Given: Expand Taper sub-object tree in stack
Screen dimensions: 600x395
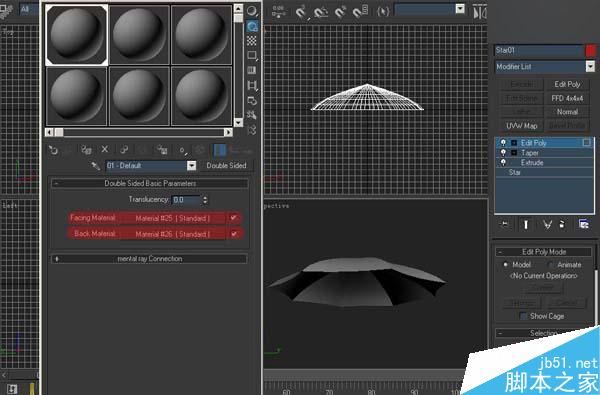Looking at the screenshot, I should point(514,153).
